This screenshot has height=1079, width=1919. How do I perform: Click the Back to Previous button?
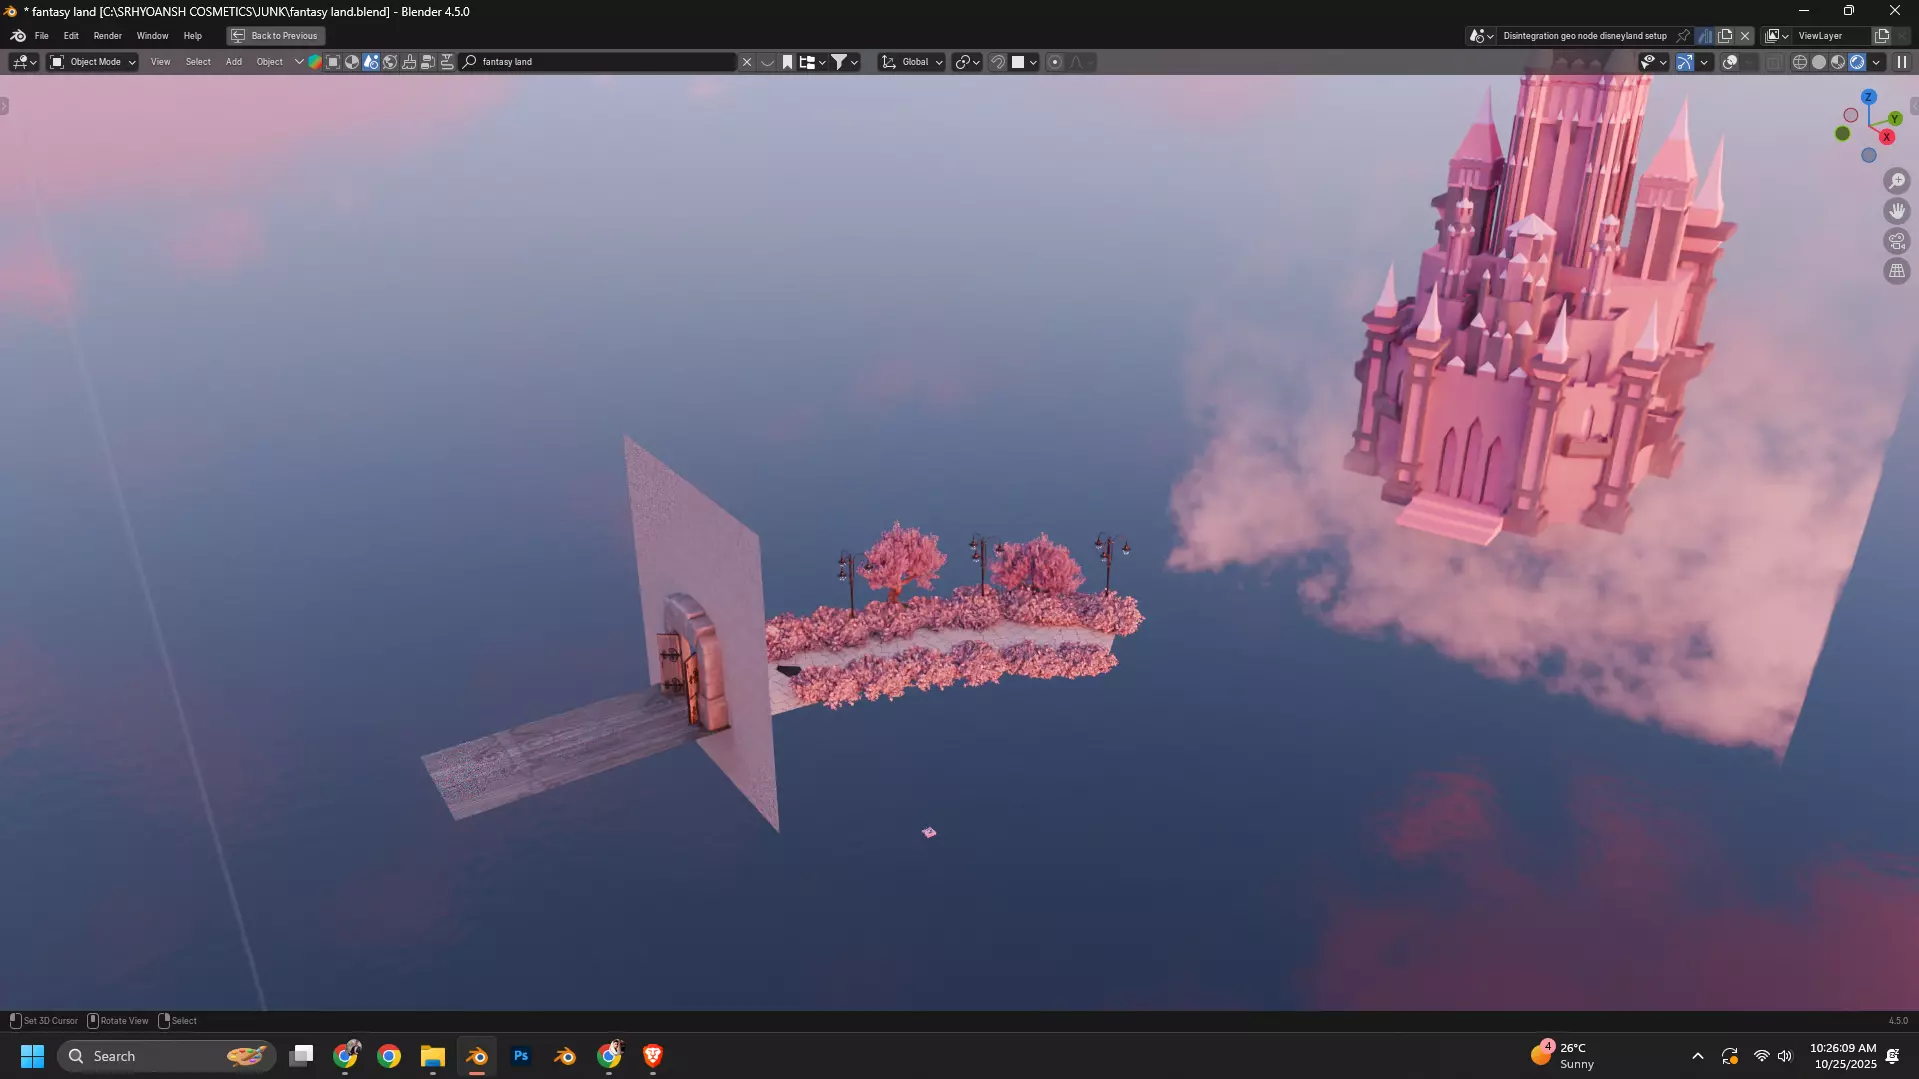[275, 36]
